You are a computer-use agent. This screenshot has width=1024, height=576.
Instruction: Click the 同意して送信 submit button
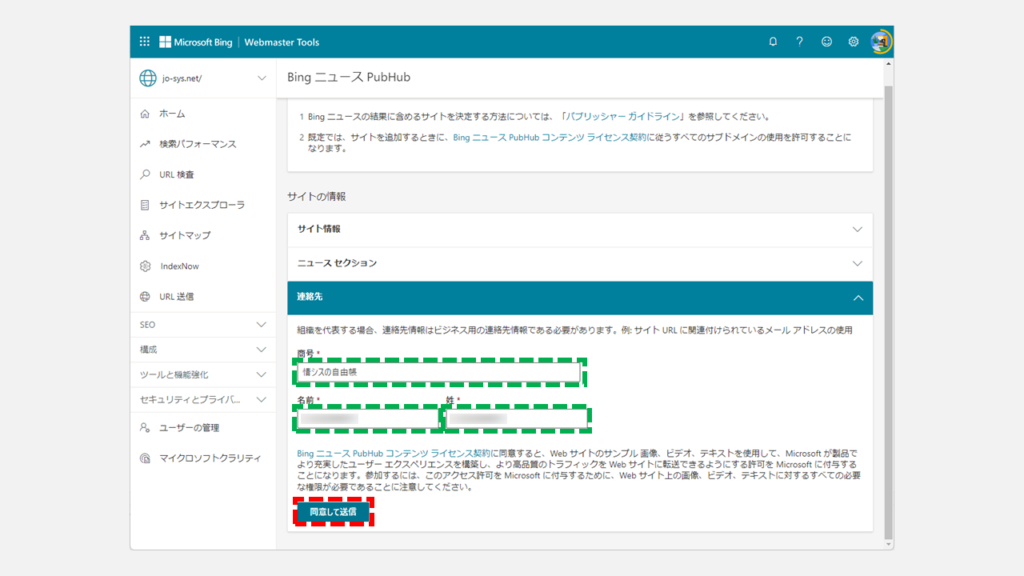tap(332, 511)
